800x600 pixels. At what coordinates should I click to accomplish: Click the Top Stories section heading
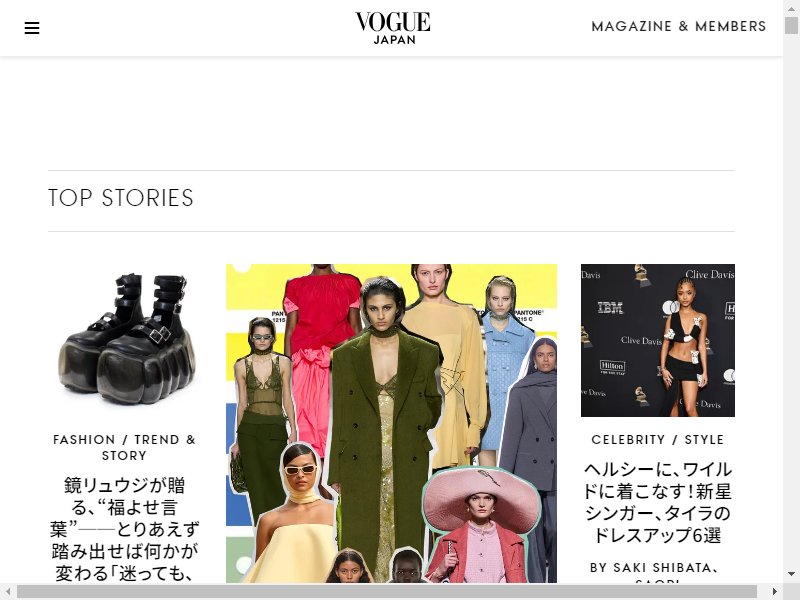pyautogui.click(x=121, y=198)
